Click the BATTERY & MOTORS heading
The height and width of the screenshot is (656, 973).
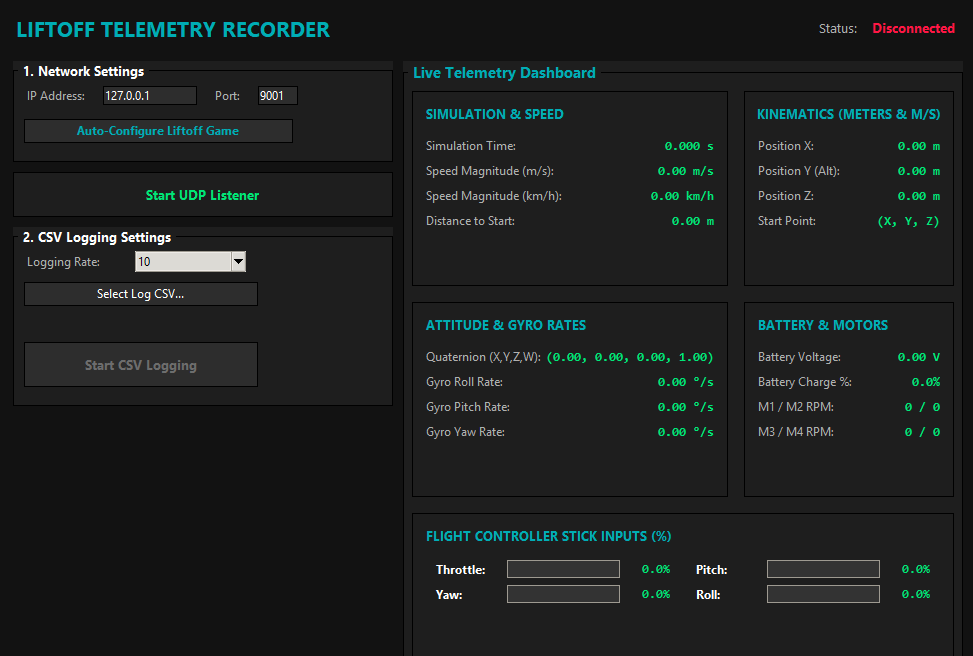(823, 325)
